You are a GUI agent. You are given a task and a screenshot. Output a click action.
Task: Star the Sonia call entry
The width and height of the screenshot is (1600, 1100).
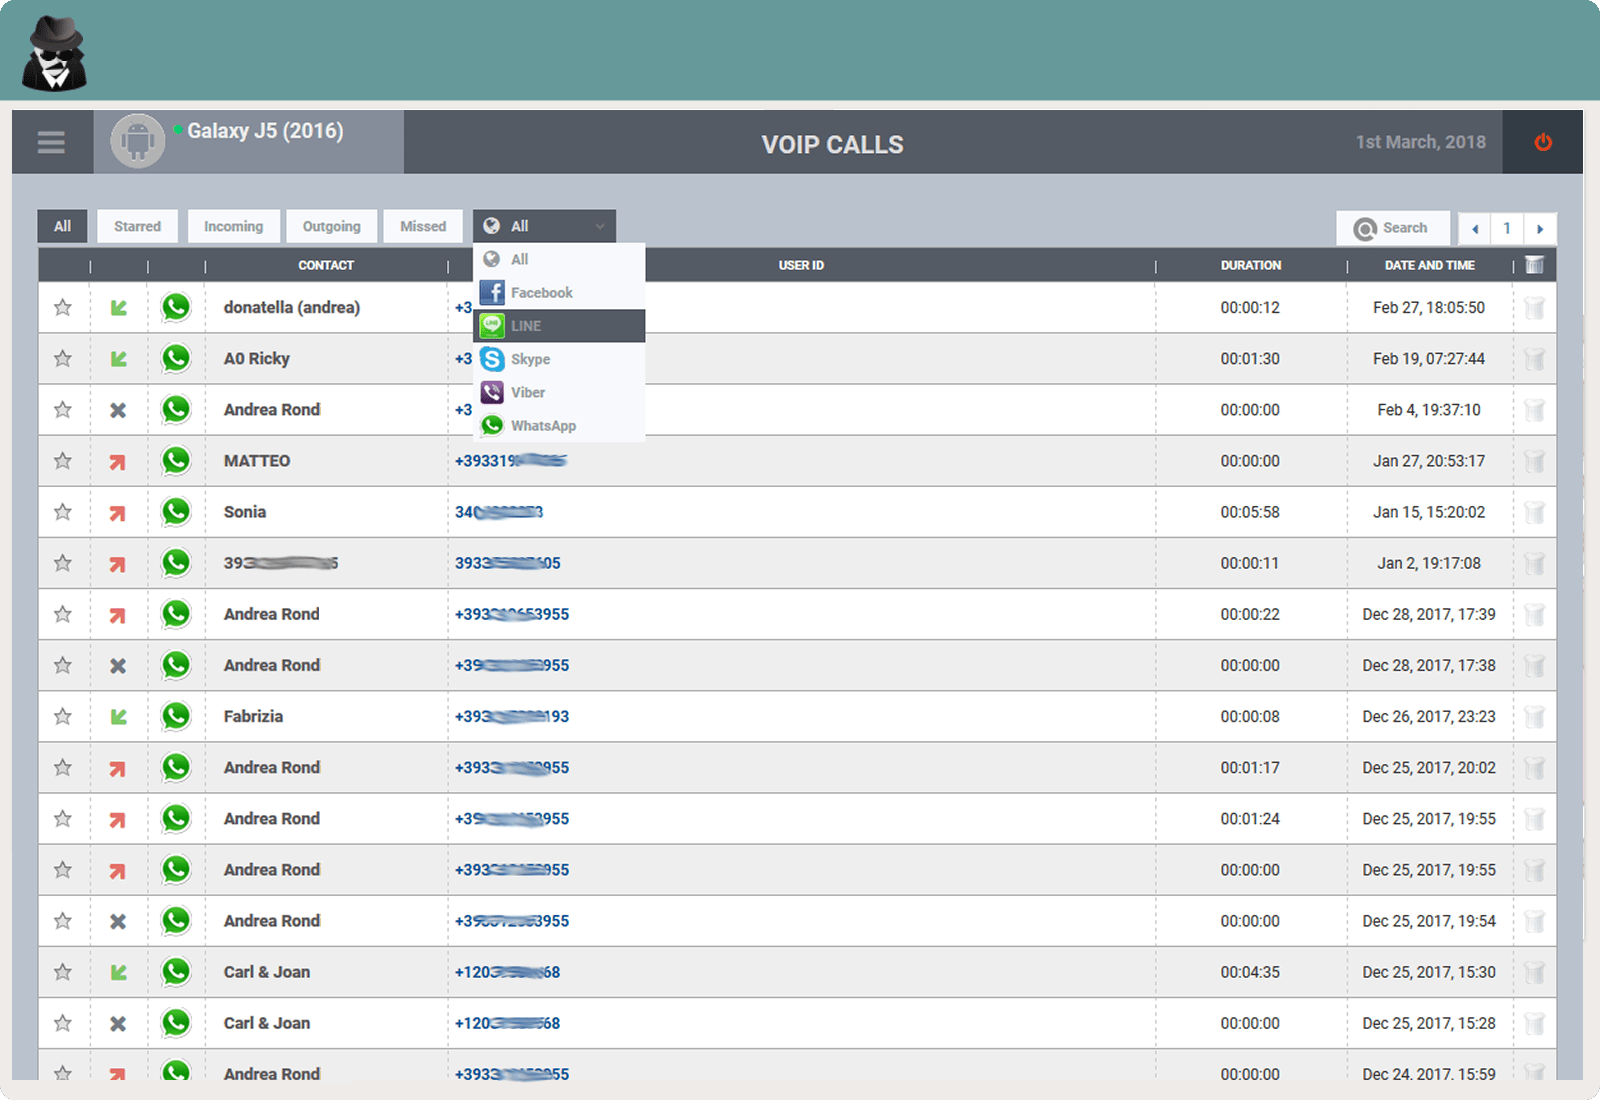click(63, 512)
